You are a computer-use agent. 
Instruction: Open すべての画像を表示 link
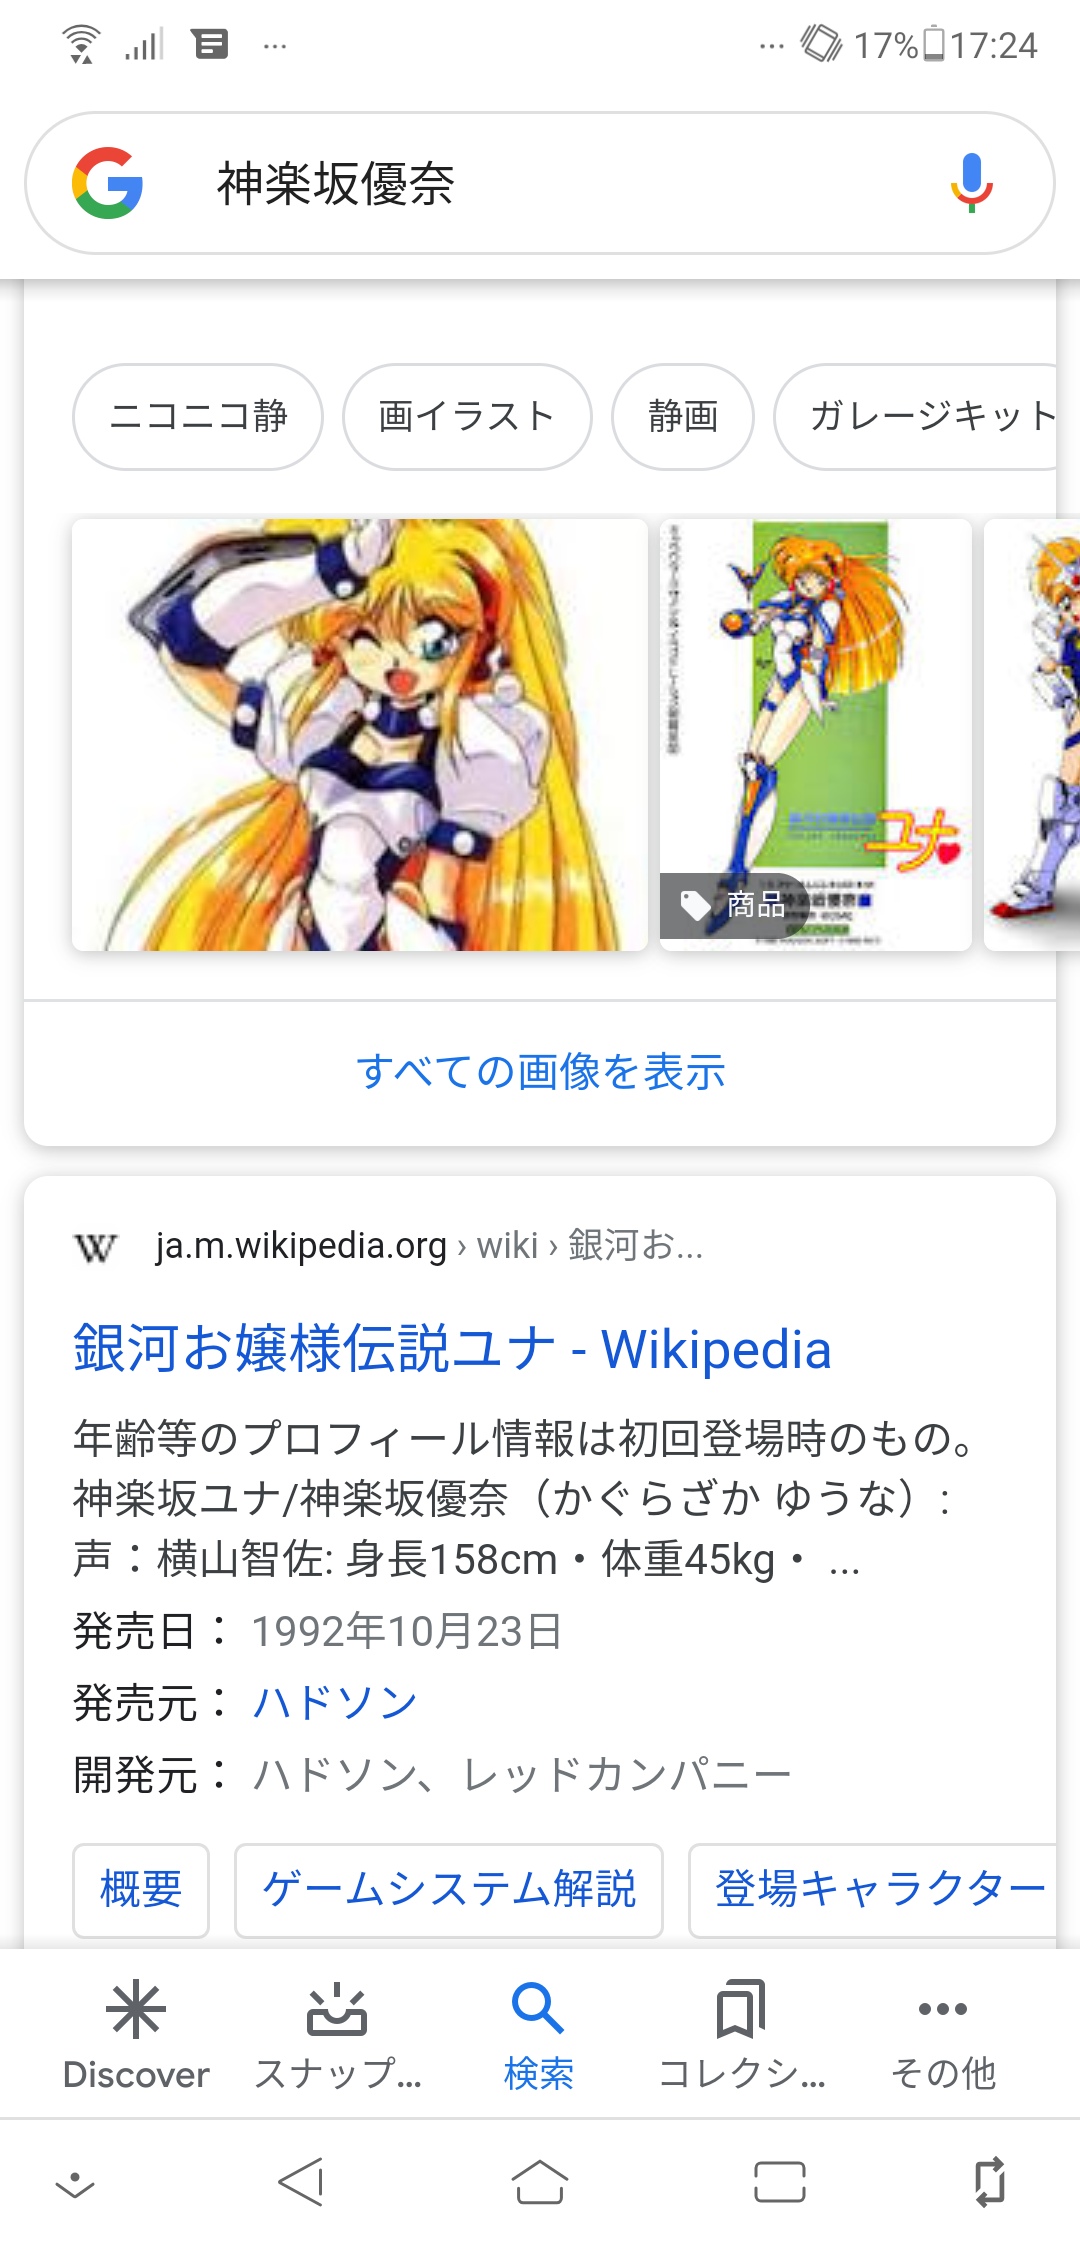[x=540, y=1072]
